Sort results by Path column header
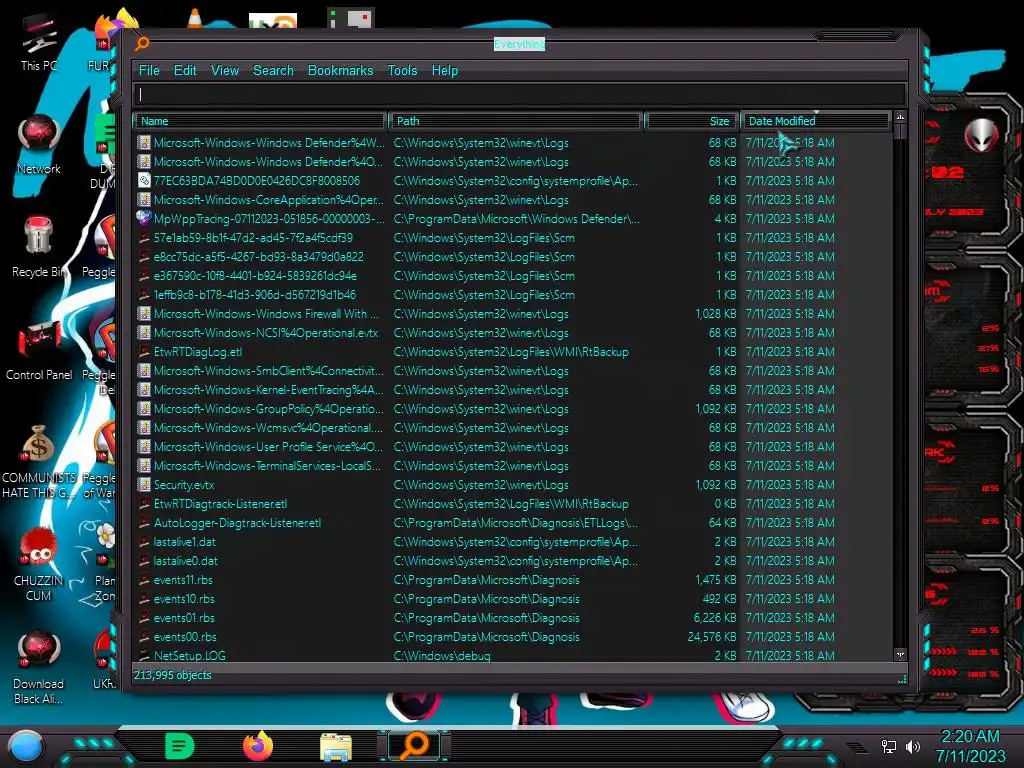The height and width of the screenshot is (768, 1024). tap(515, 121)
